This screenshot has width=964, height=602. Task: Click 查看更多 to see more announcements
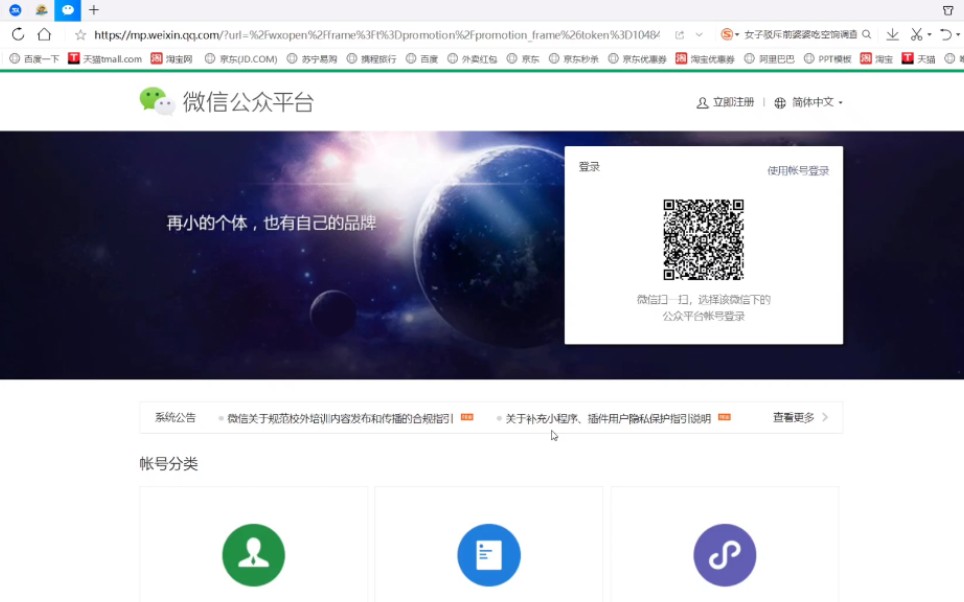(790, 417)
